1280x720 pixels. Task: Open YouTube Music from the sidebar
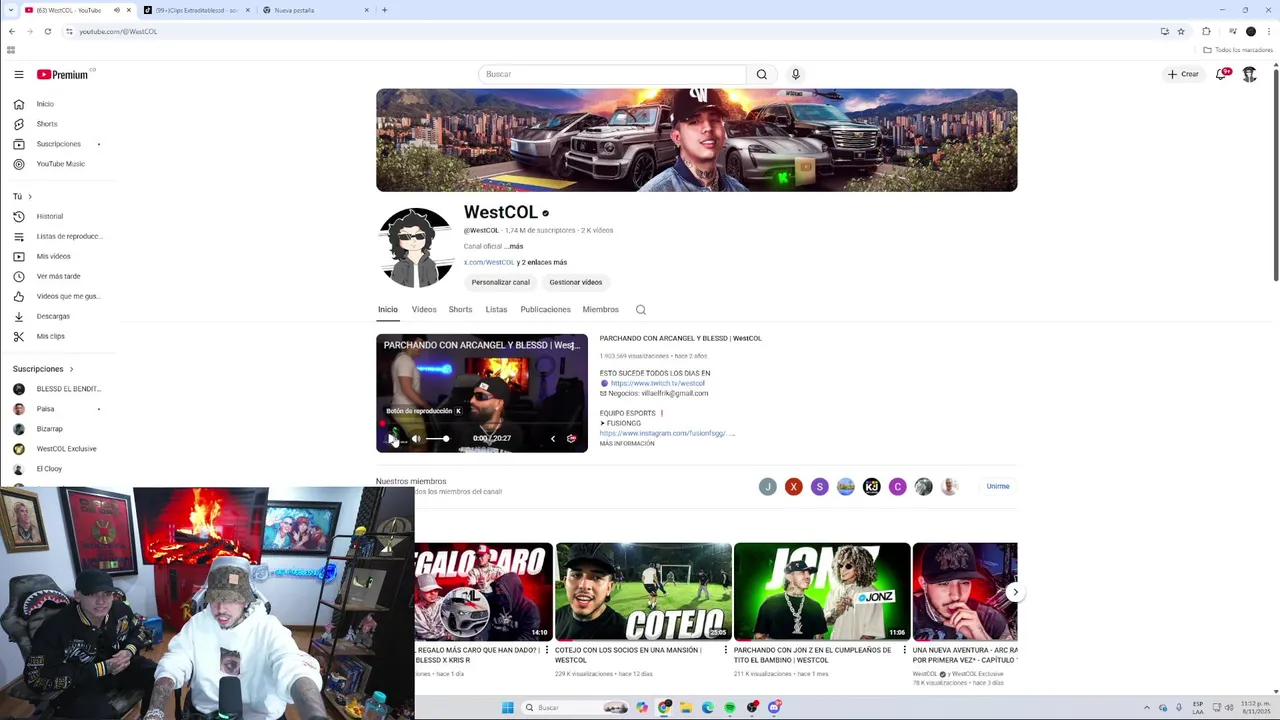[60, 164]
